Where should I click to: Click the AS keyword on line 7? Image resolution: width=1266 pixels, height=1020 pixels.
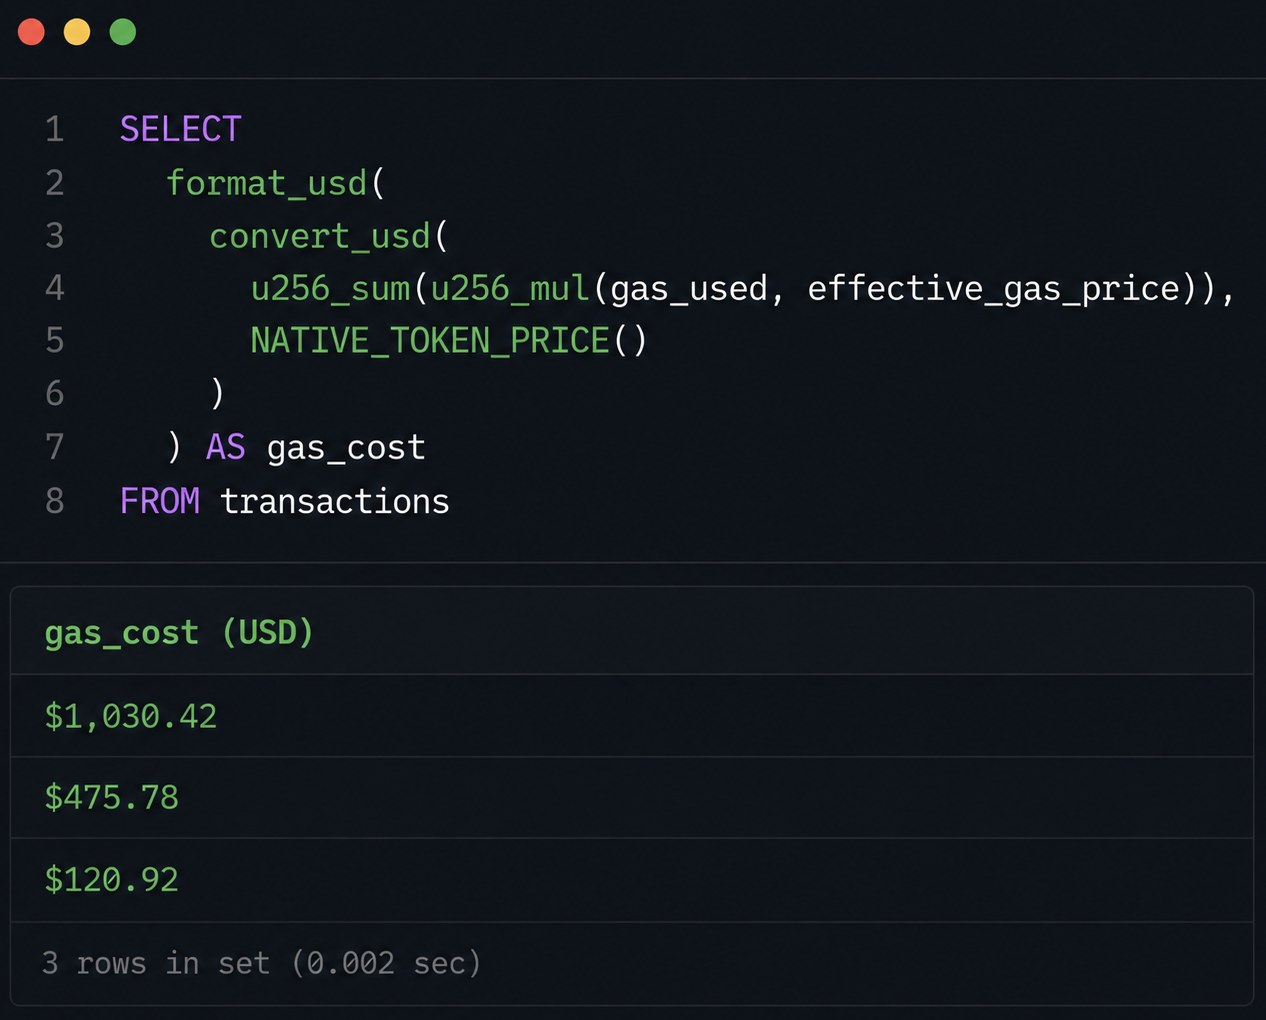tap(225, 447)
